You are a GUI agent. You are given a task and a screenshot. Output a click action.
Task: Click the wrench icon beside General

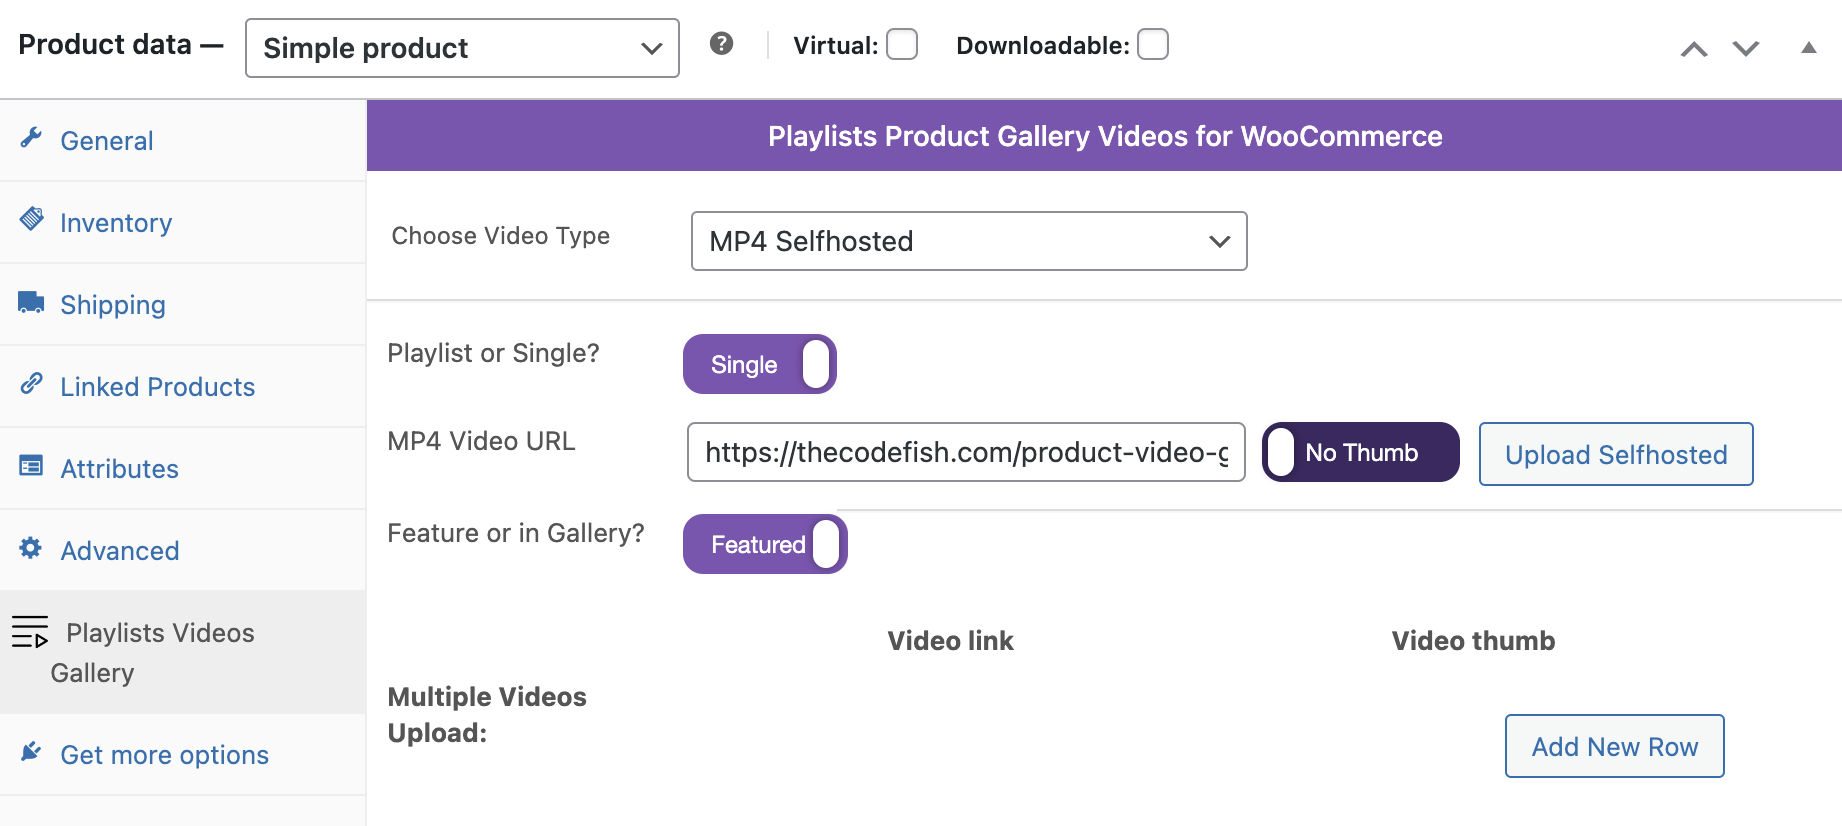pyautogui.click(x=31, y=138)
